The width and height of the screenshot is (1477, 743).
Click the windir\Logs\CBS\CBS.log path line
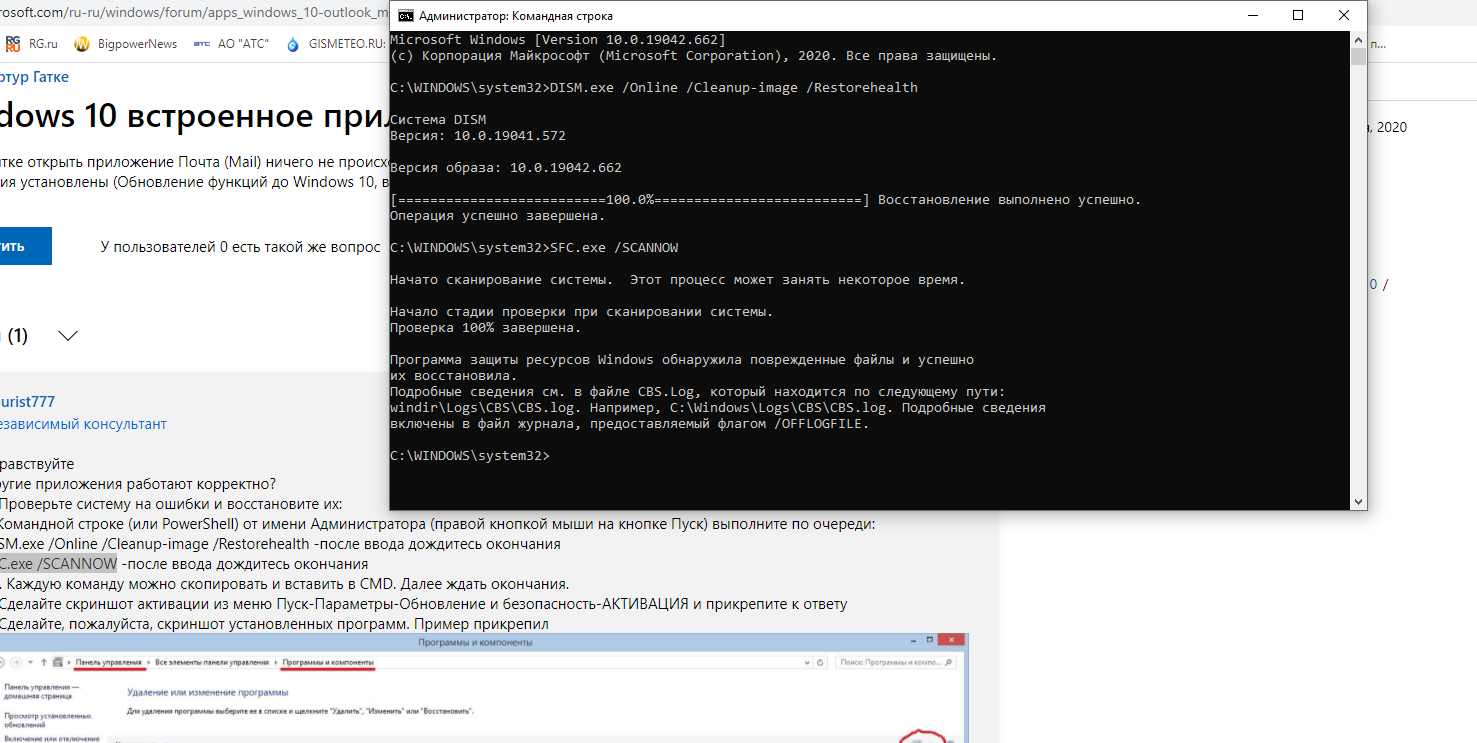717,408
